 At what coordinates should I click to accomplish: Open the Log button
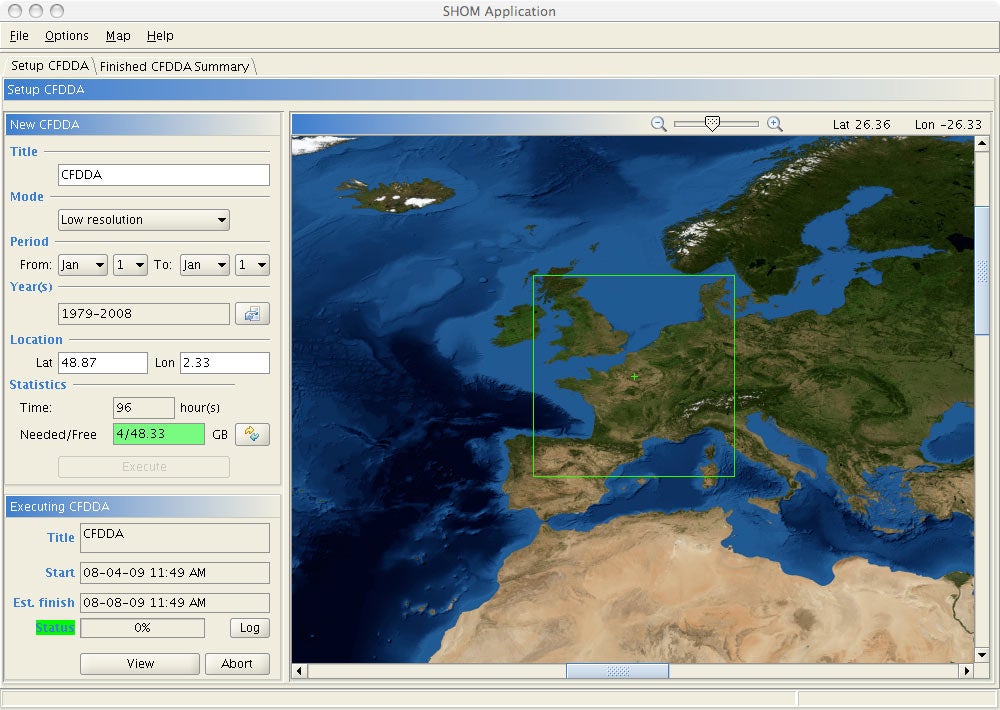coord(249,628)
